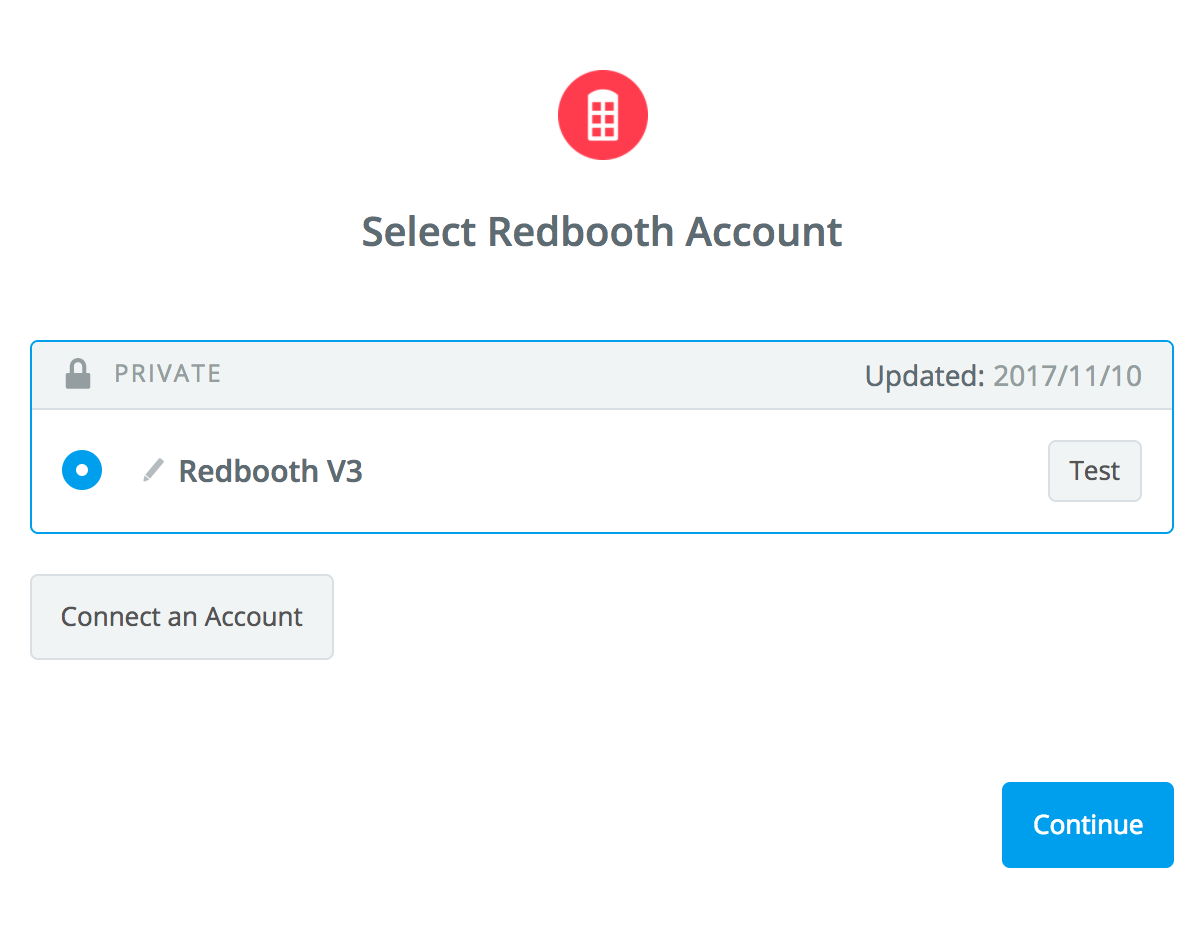Click the pencil edit icon by Redbooth V3
Image resolution: width=1200 pixels, height=938 pixels.
153,470
